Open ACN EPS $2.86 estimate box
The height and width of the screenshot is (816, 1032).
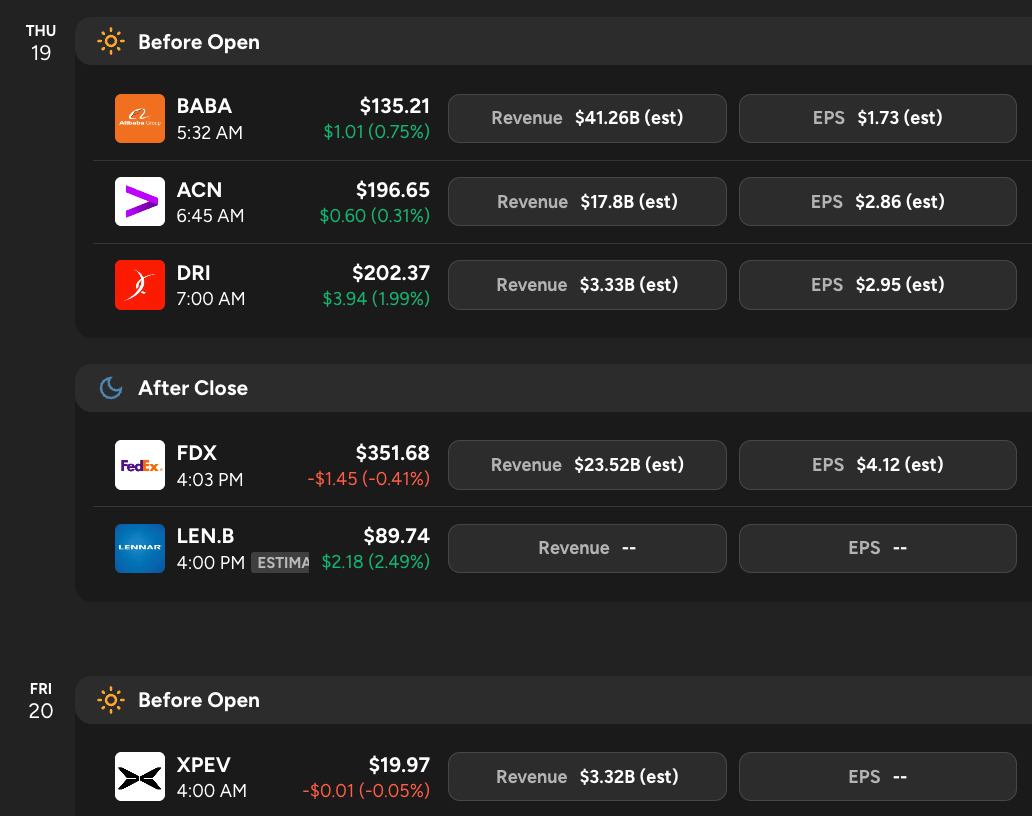pos(877,201)
